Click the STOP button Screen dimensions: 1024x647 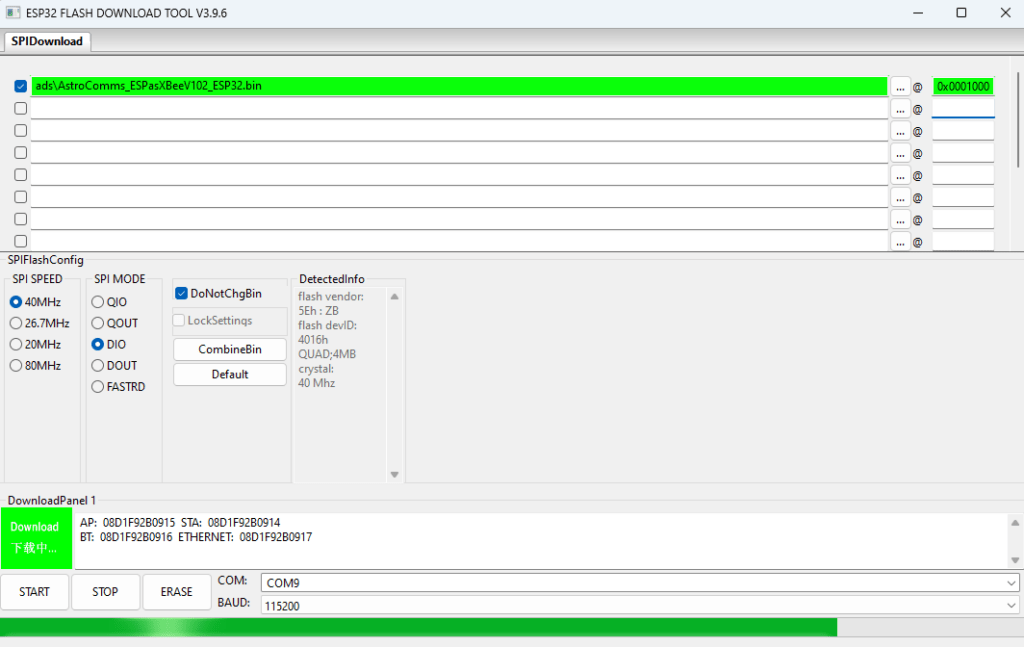pyautogui.click(x=105, y=592)
